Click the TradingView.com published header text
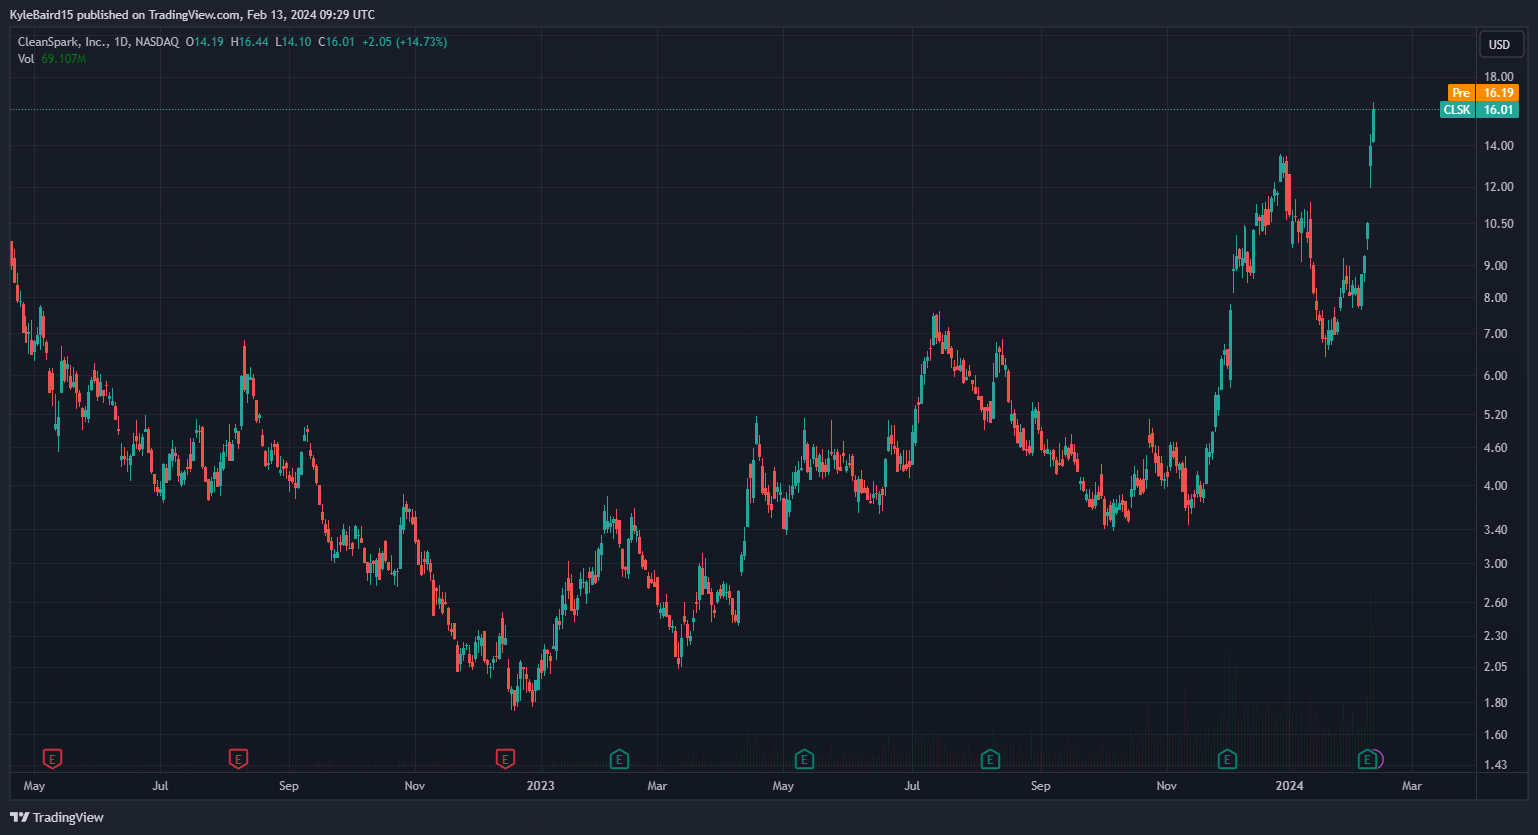 point(192,14)
